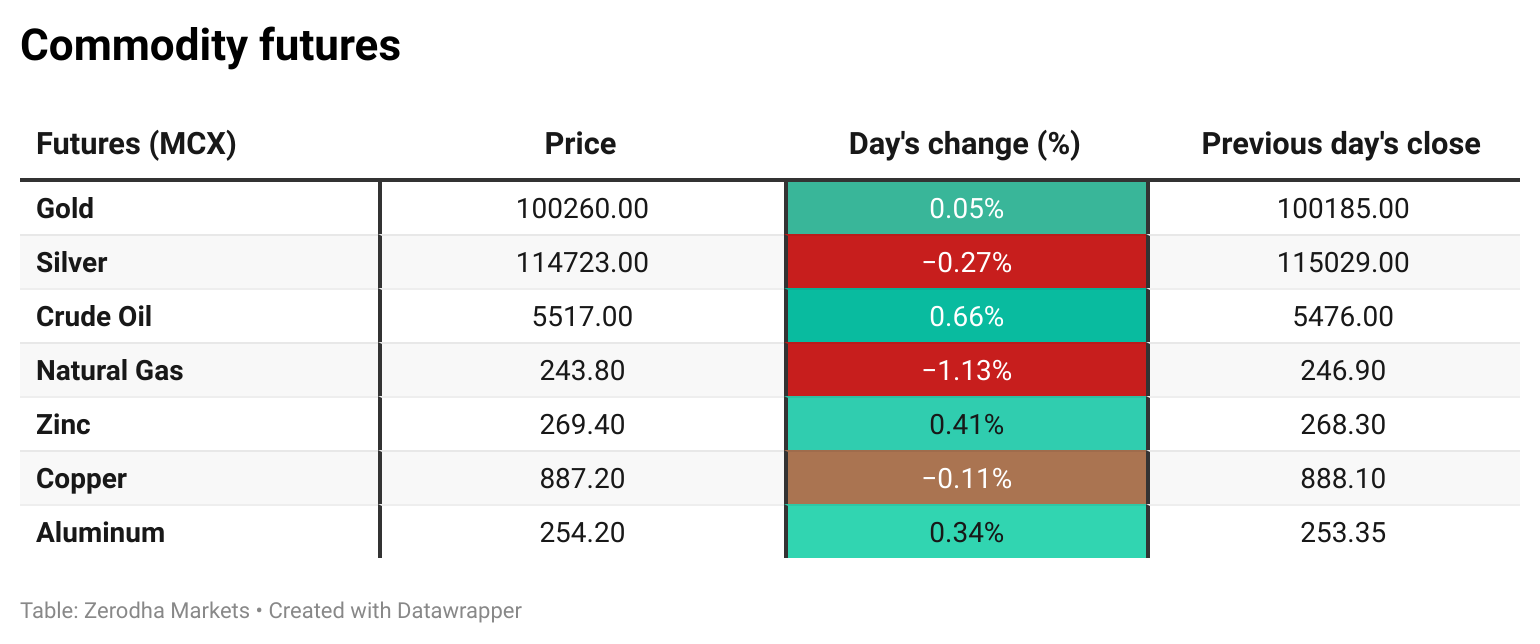Select the Gold row label

65,209
